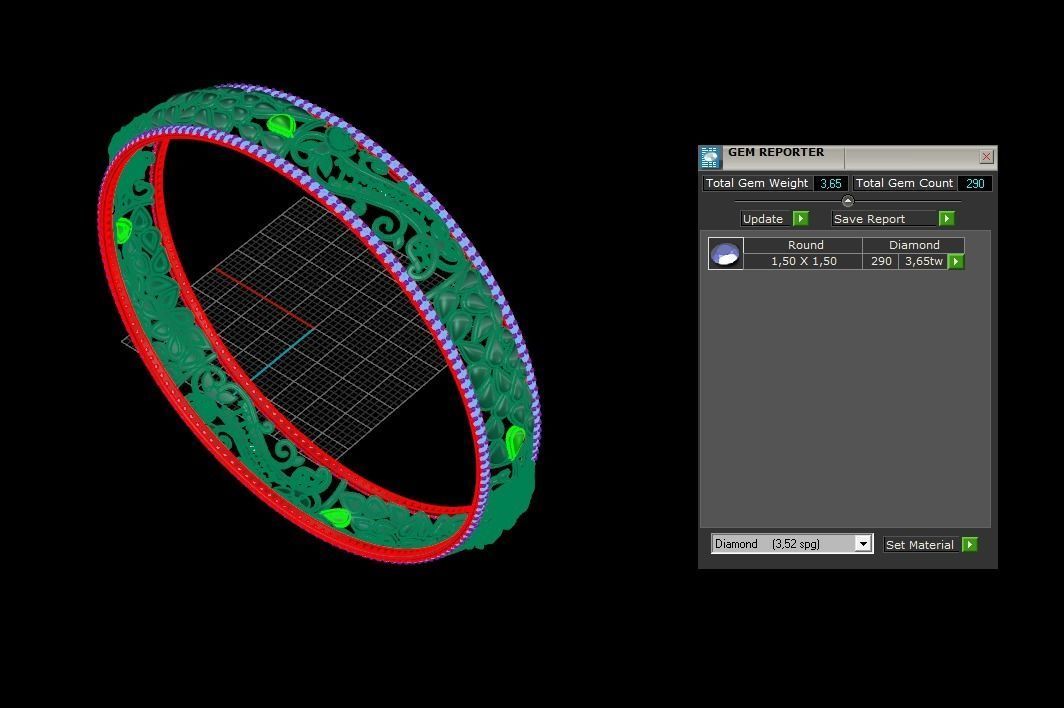Click the "1,50 X 1,50" size cell
This screenshot has height=708, width=1064.
click(803, 261)
